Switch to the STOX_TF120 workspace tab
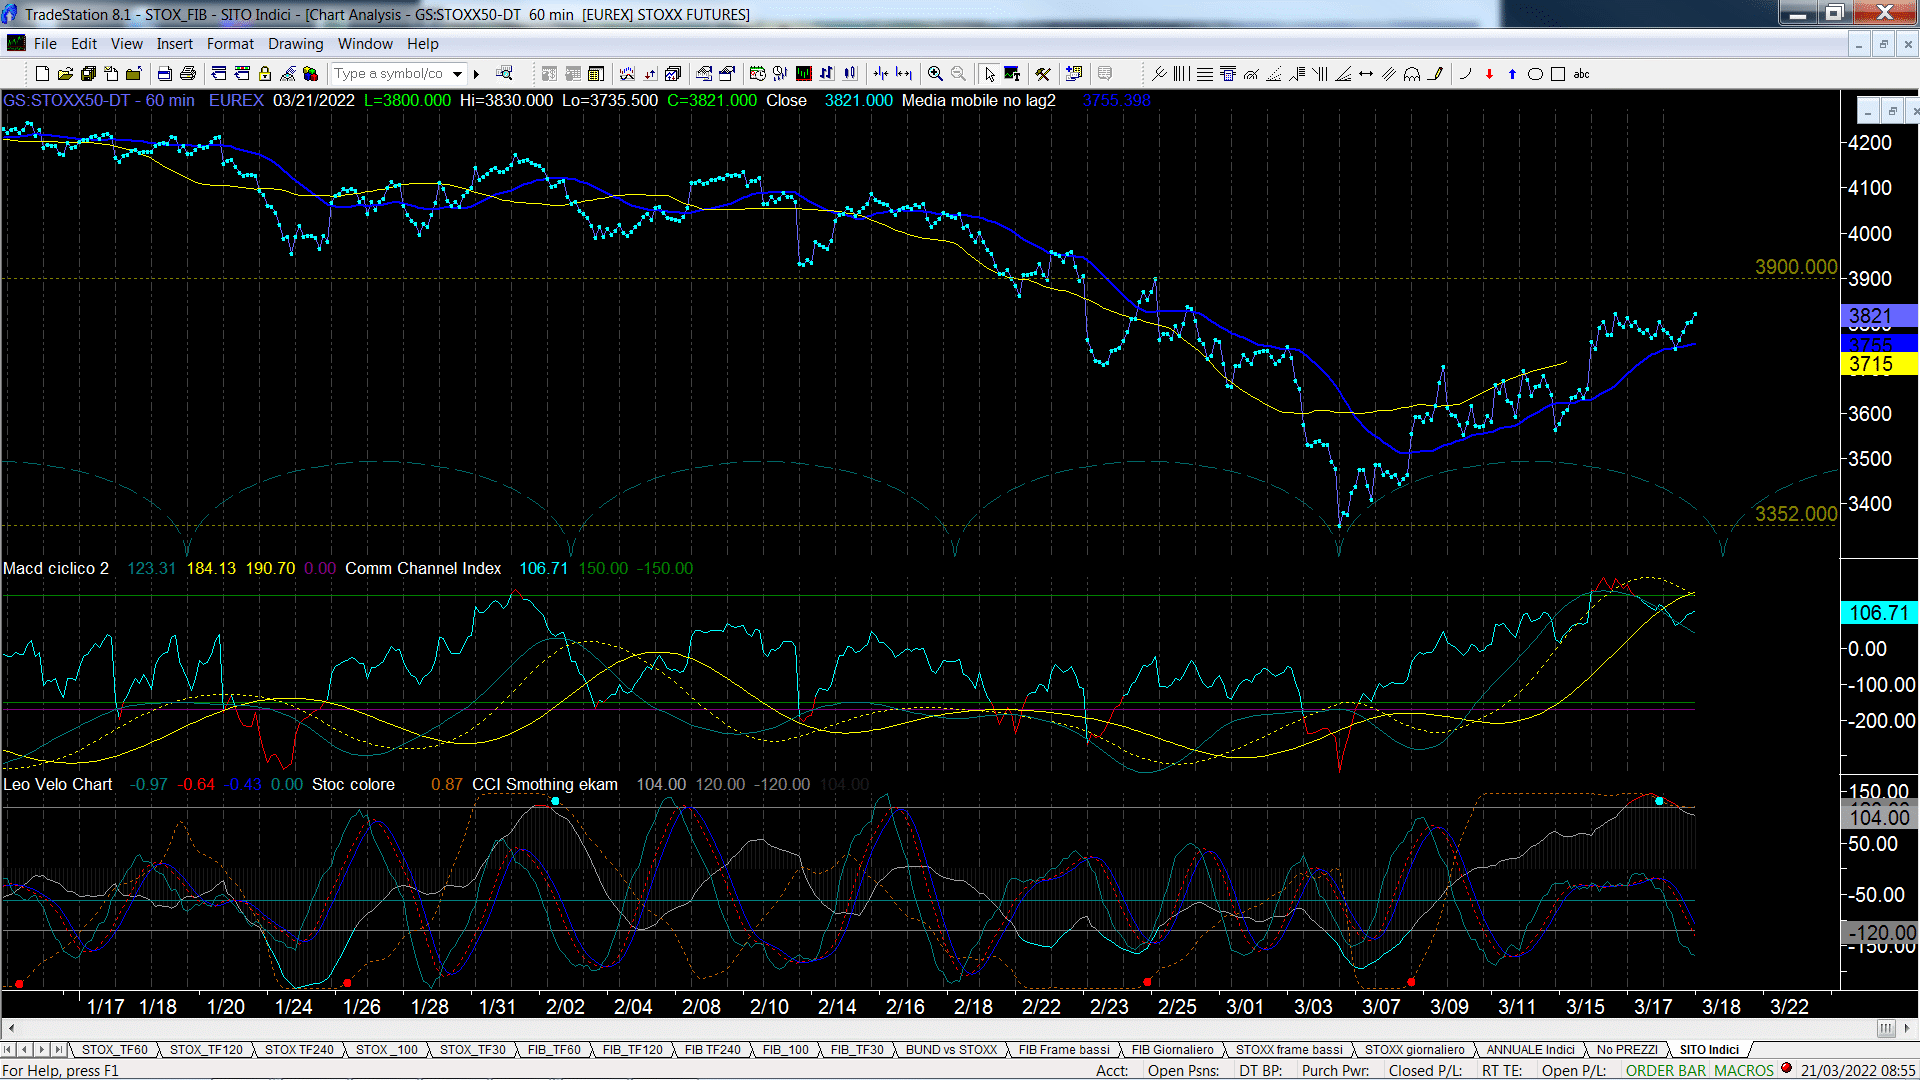The image size is (1920, 1080). pyautogui.click(x=206, y=1049)
